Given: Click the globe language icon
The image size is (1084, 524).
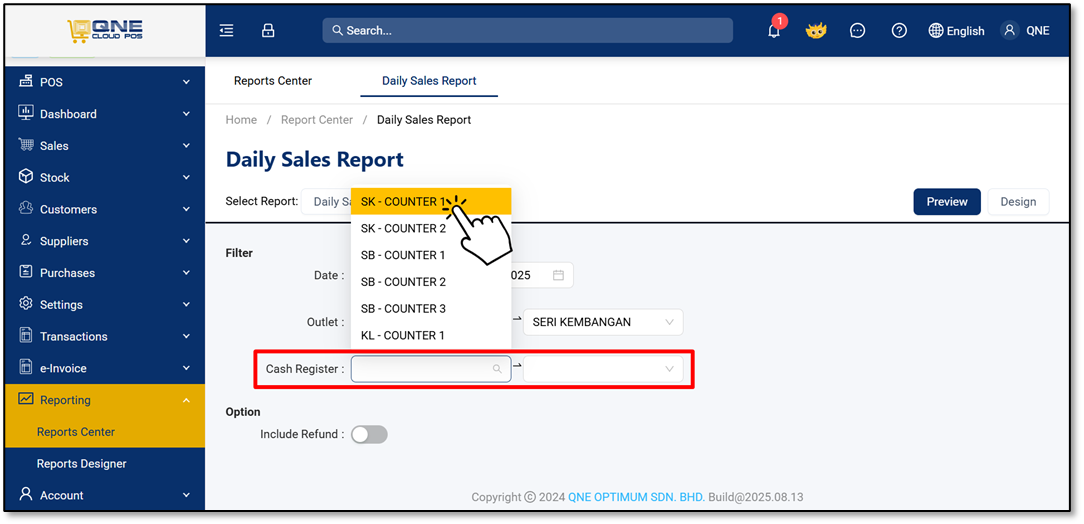Looking at the screenshot, I should tap(936, 30).
